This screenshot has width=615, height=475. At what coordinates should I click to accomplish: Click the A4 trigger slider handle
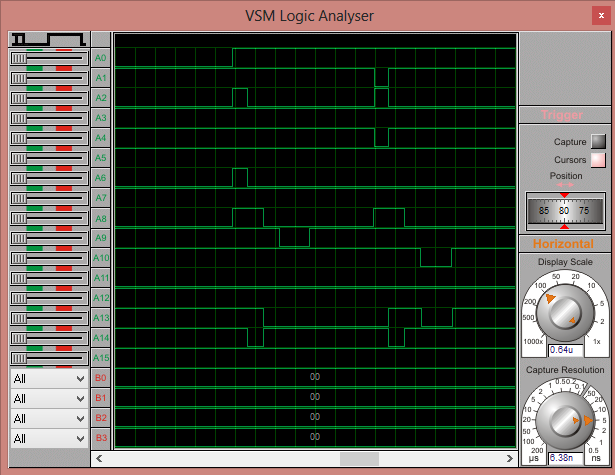pos(19,138)
